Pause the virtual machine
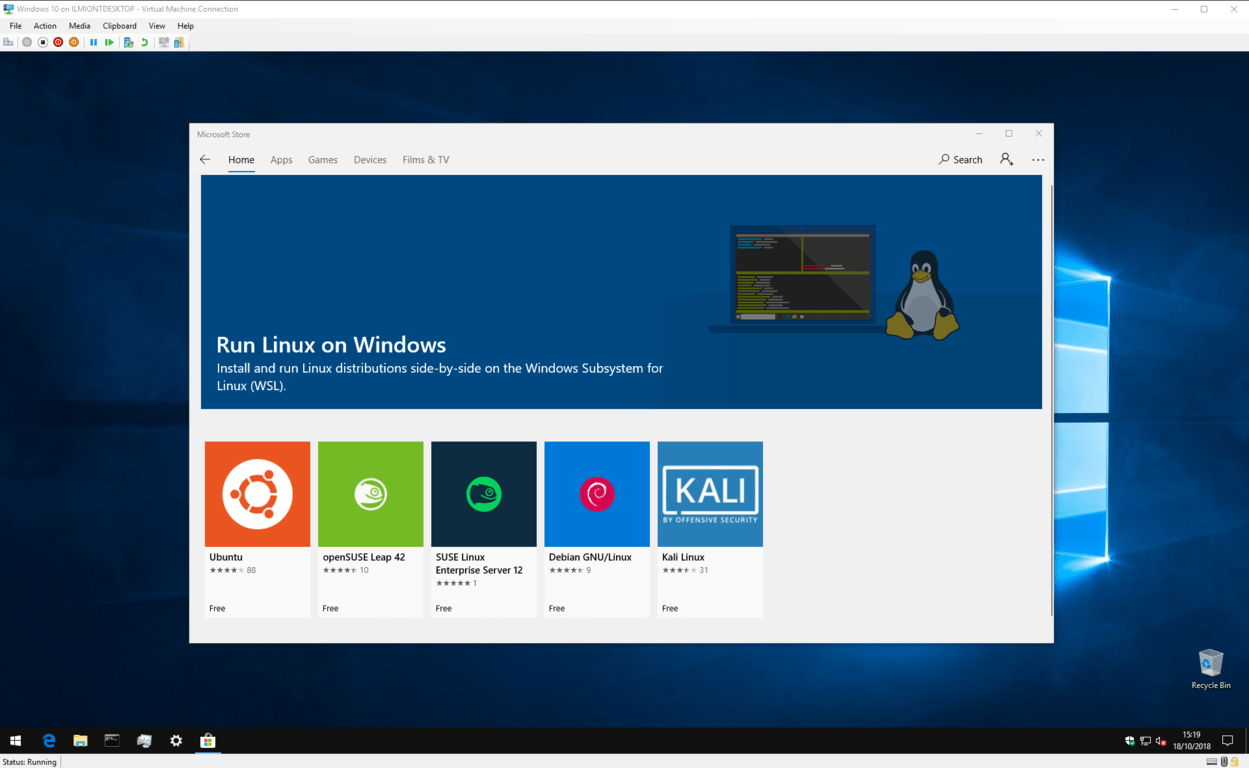 94,42
